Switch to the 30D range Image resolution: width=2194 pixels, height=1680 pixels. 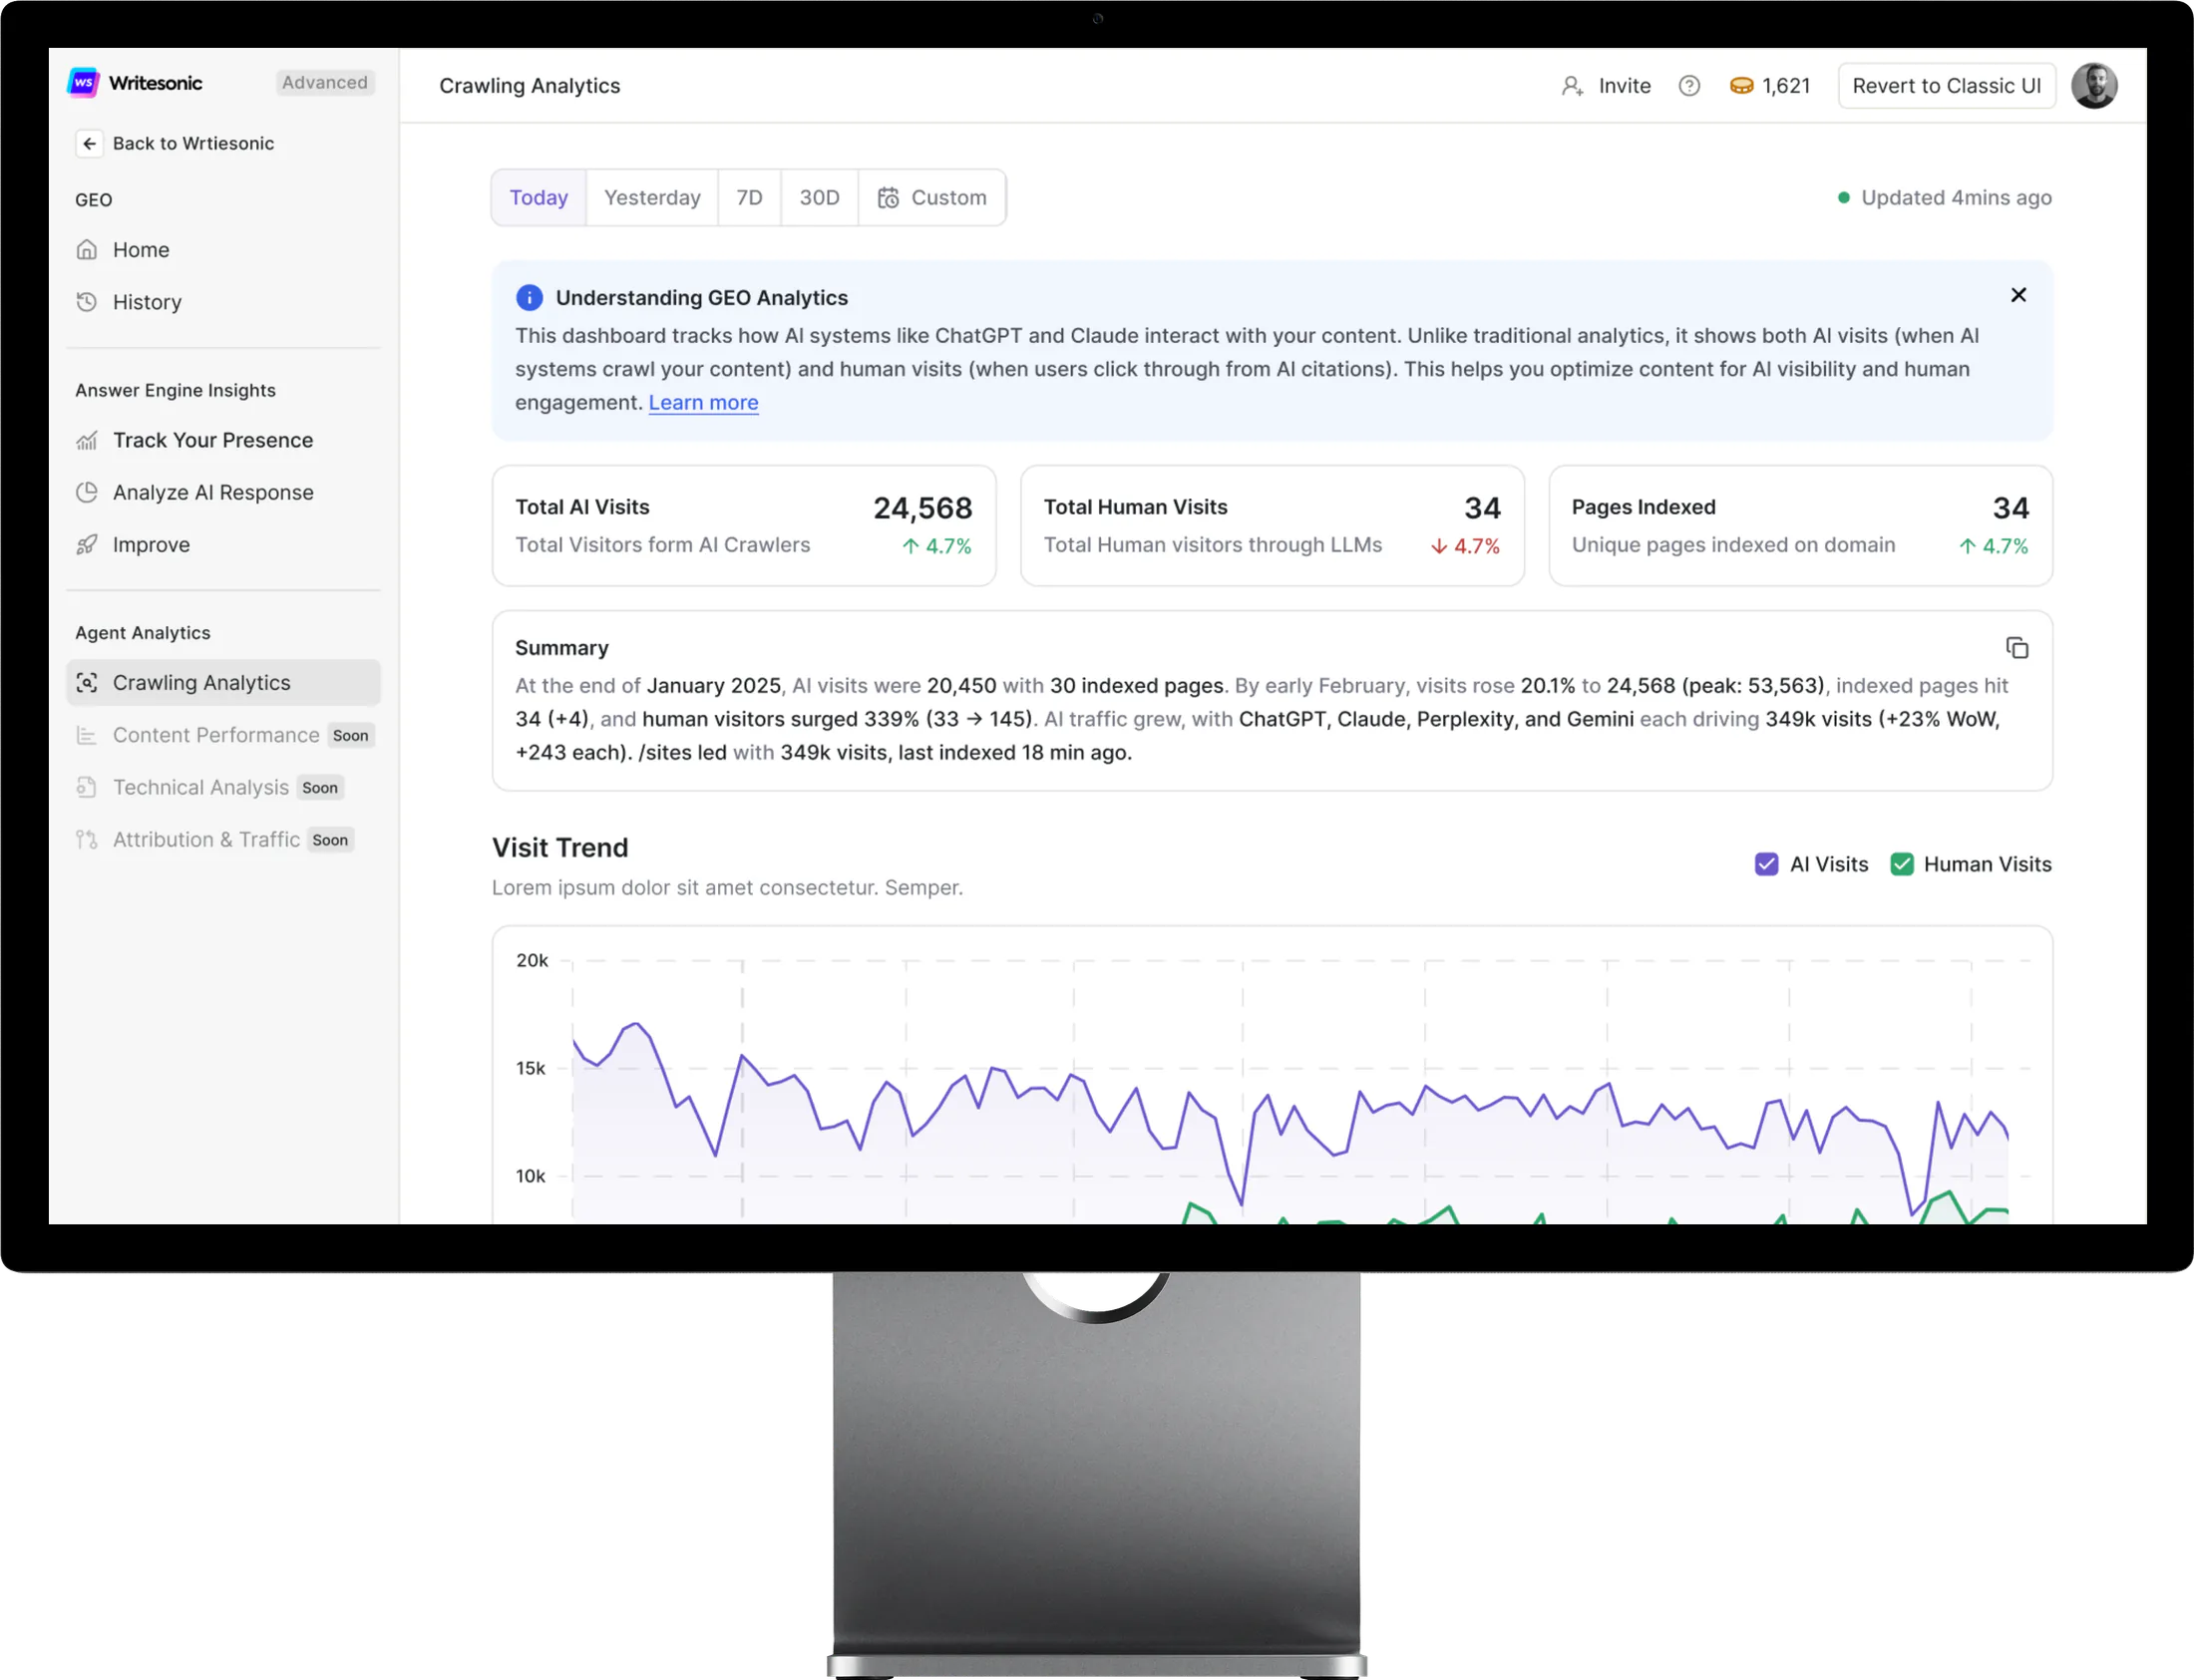pyautogui.click(x=819, y=198)
